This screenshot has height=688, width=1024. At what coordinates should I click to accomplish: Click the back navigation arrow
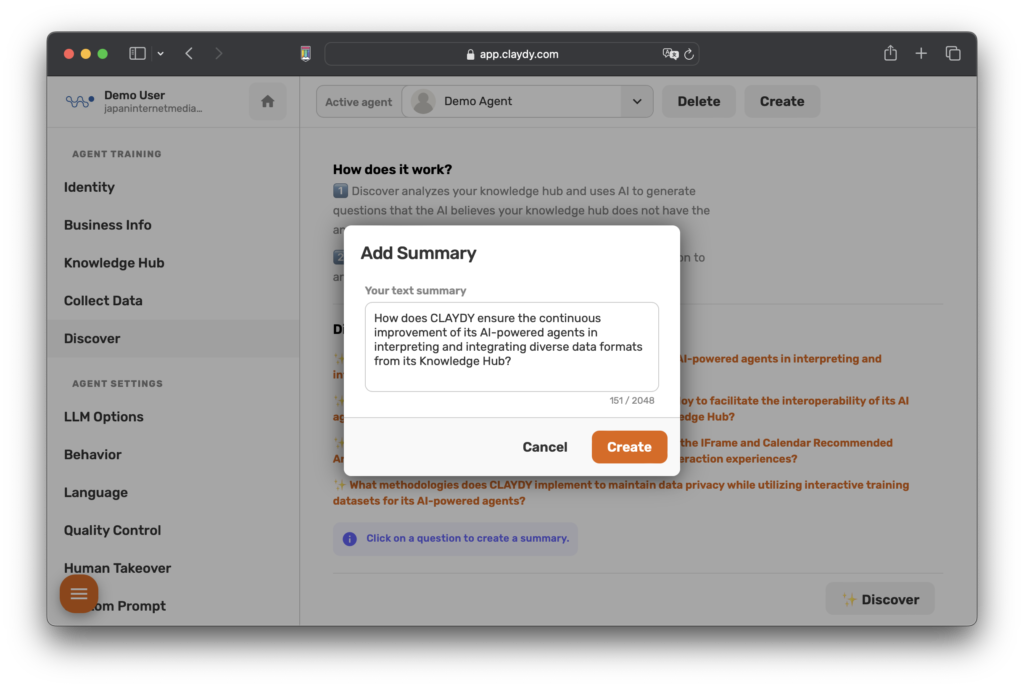pos(189,54)
